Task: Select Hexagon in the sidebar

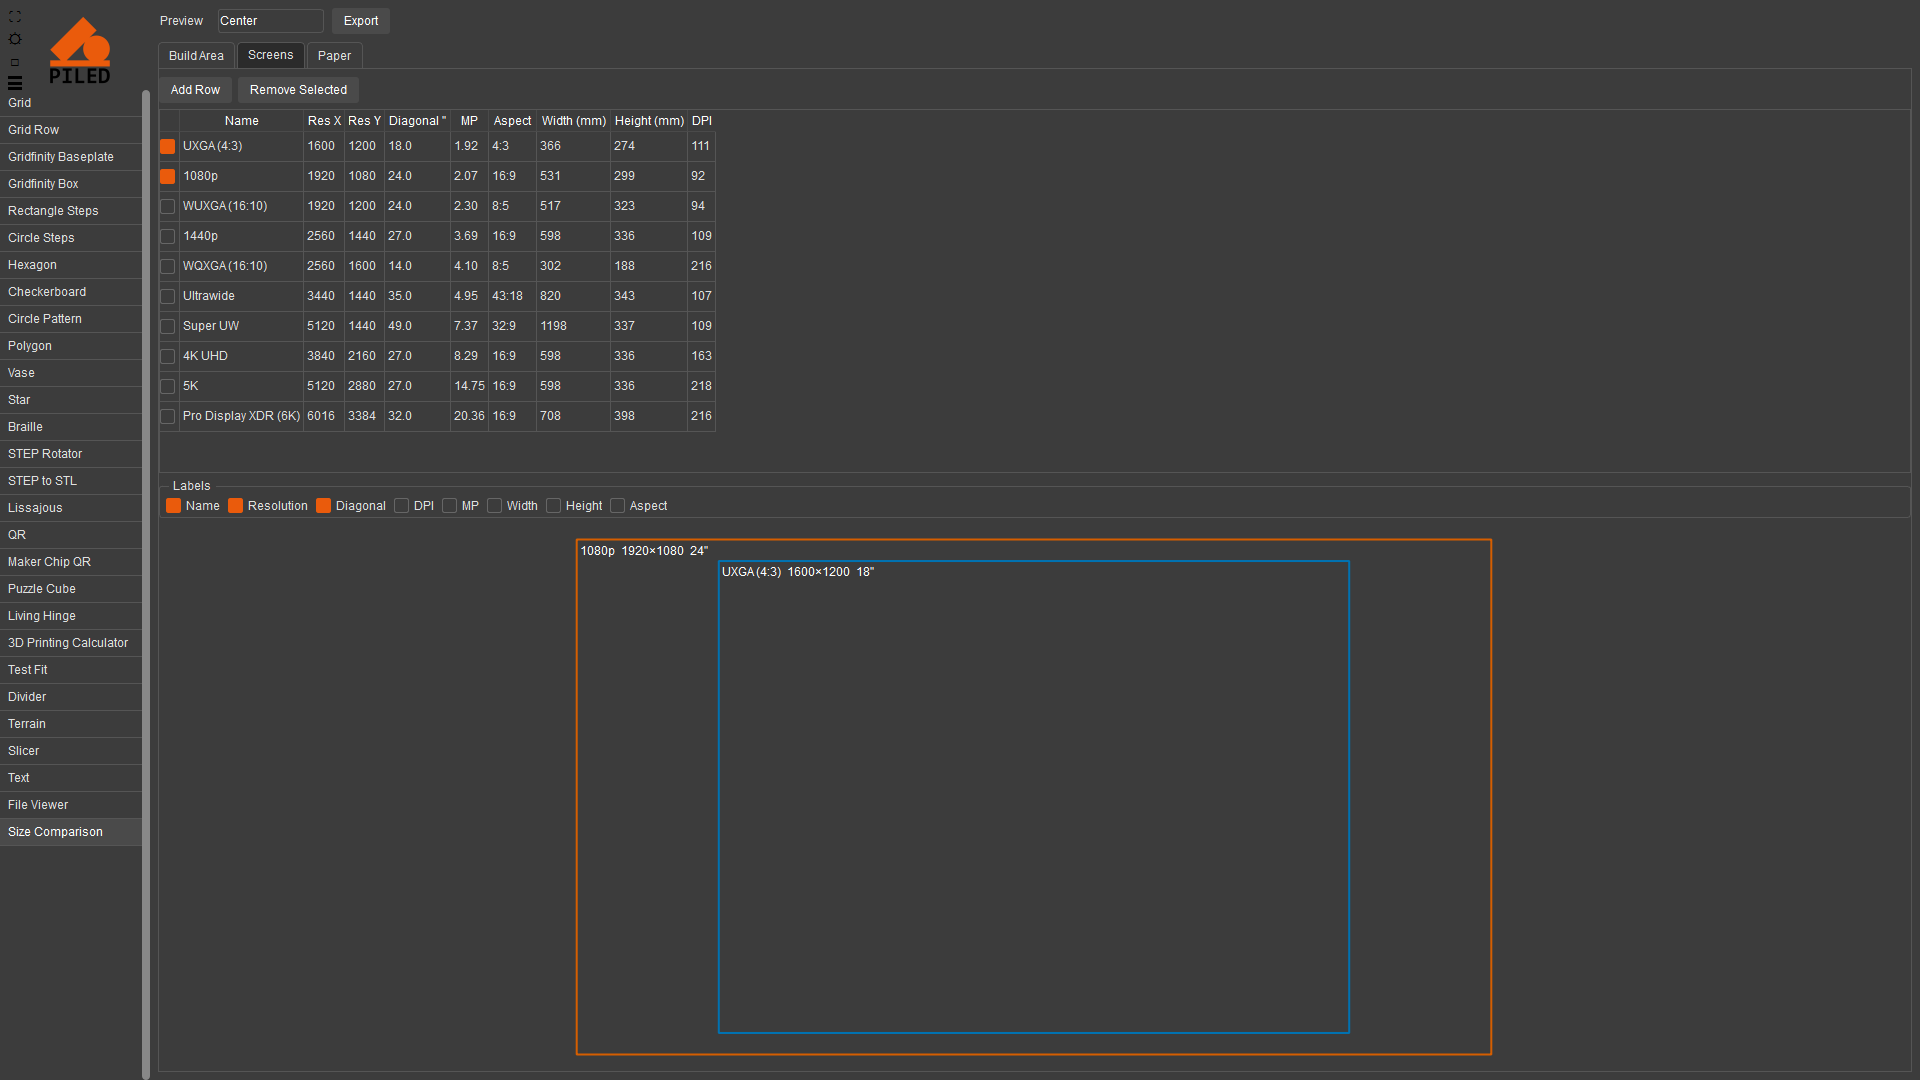Action: coord(71,265)
